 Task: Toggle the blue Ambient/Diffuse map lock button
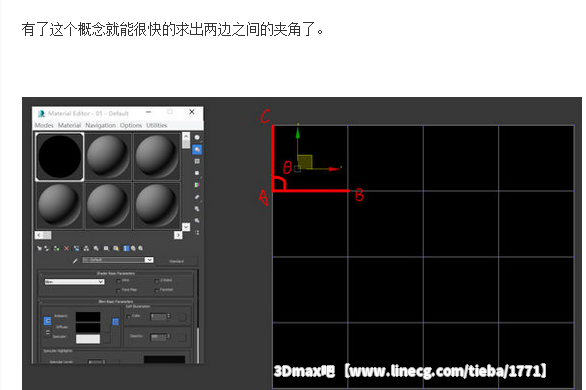(115, 322)
